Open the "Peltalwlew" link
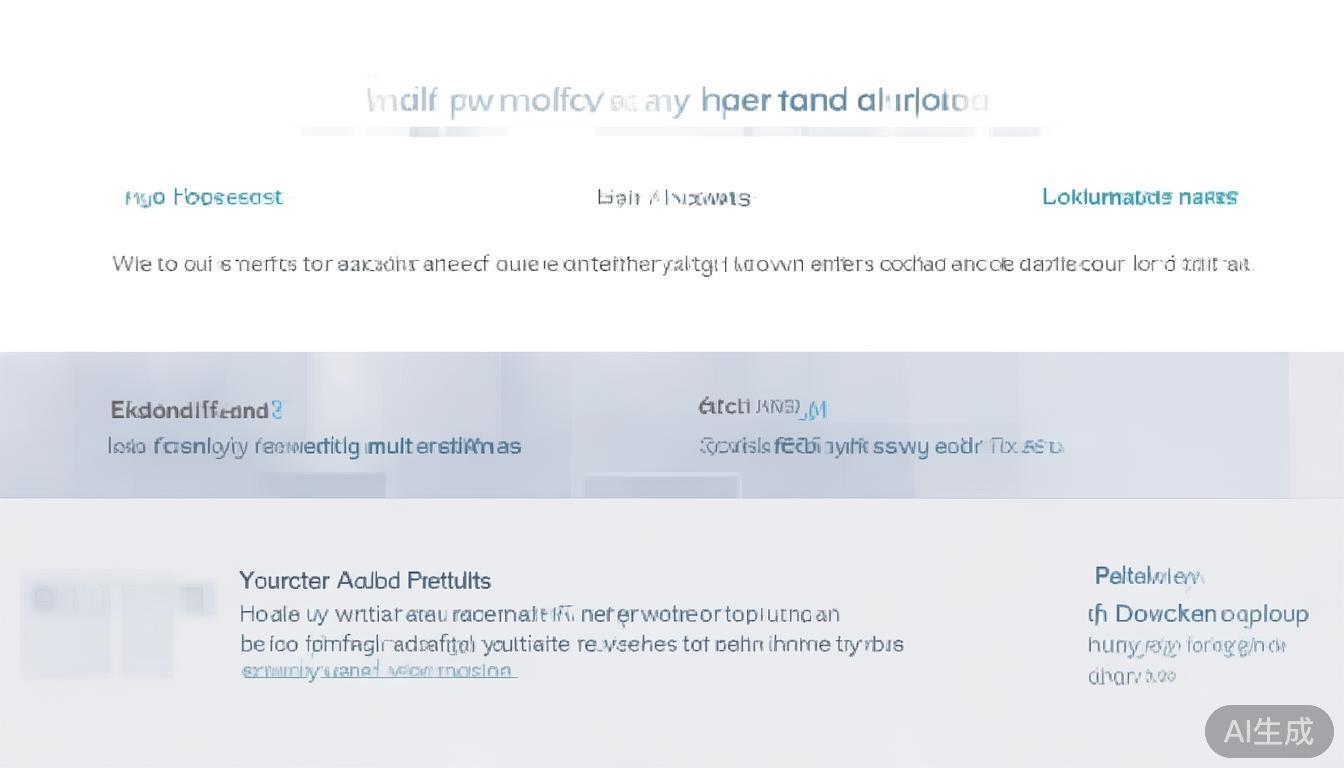The width and height of the screenshot is (1344, 768). pos(1148,576)
